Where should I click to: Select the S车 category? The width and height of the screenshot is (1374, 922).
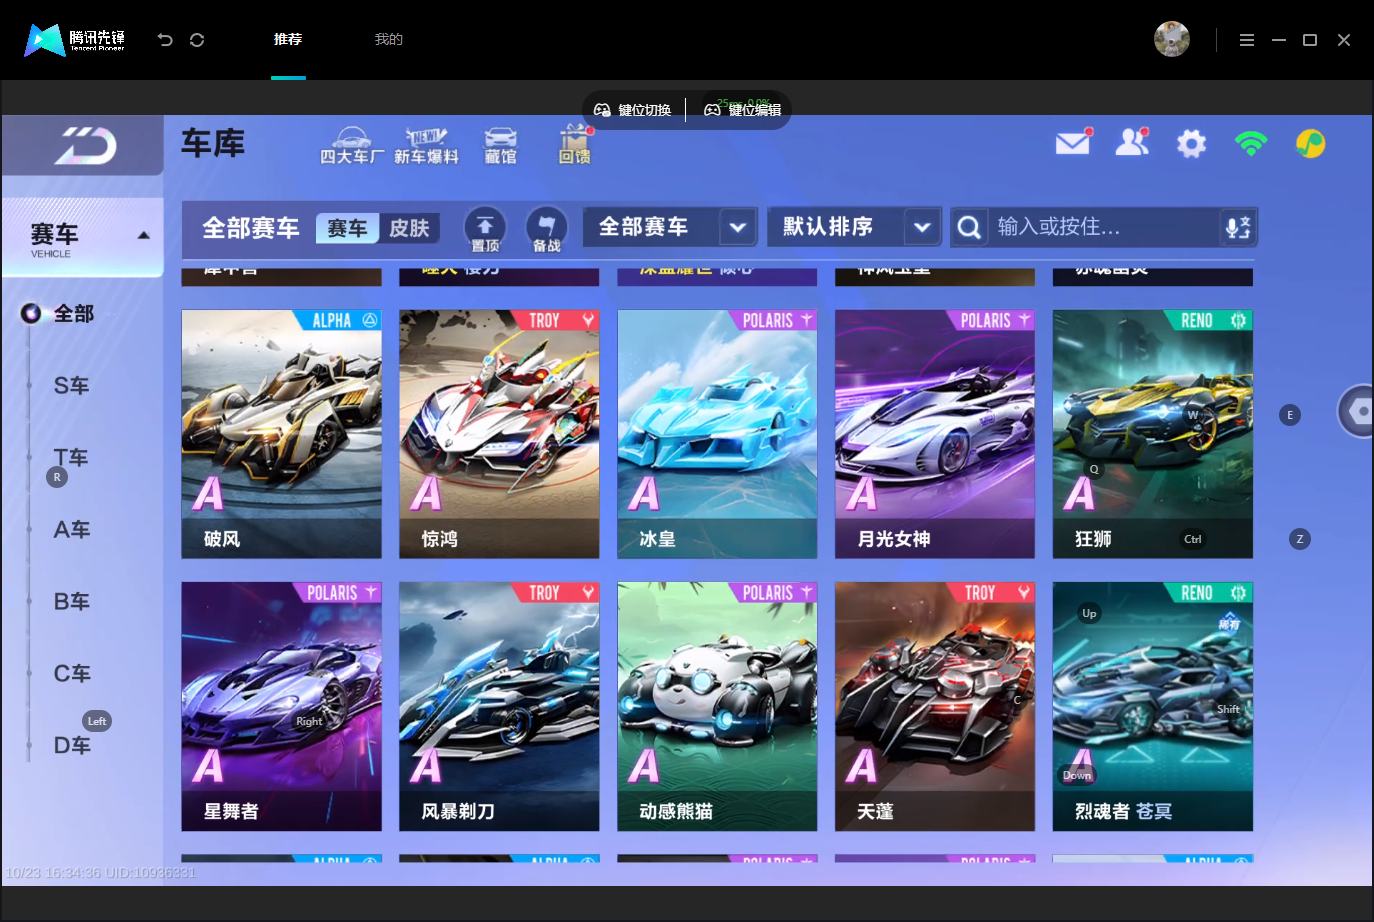72,386
